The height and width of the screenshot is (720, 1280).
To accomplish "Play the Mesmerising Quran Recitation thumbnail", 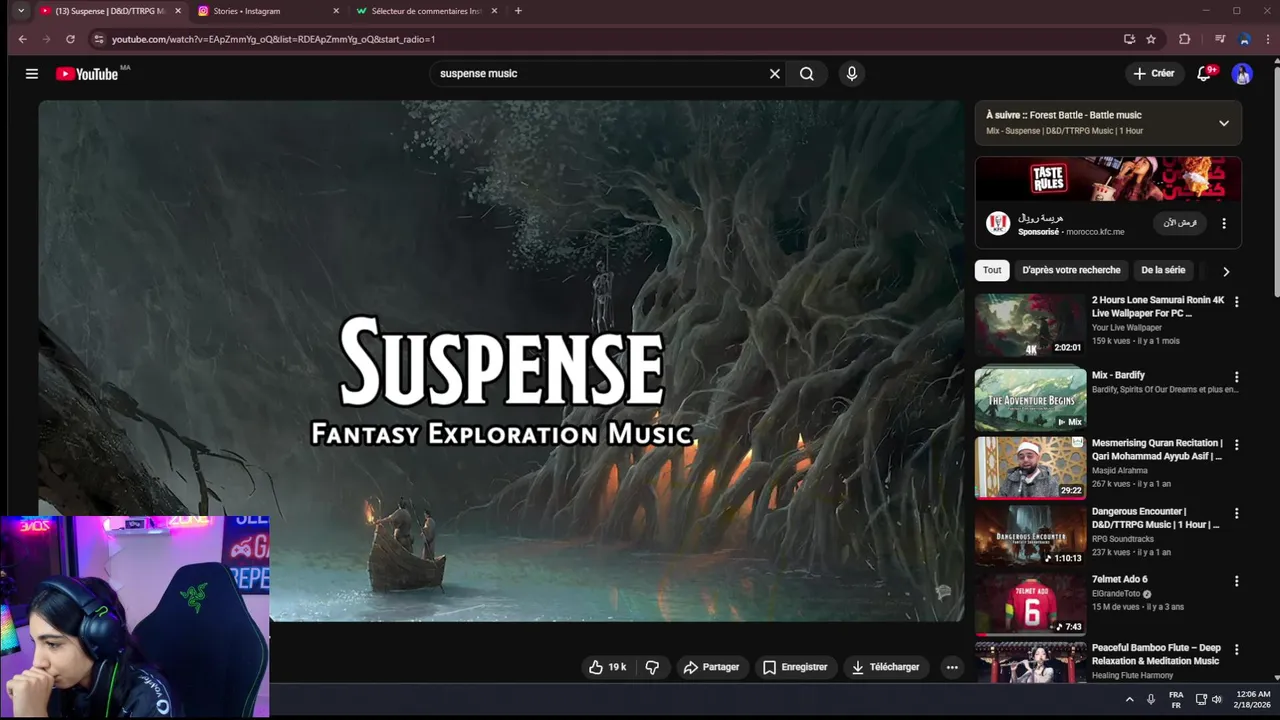I will coord(1030,467).
